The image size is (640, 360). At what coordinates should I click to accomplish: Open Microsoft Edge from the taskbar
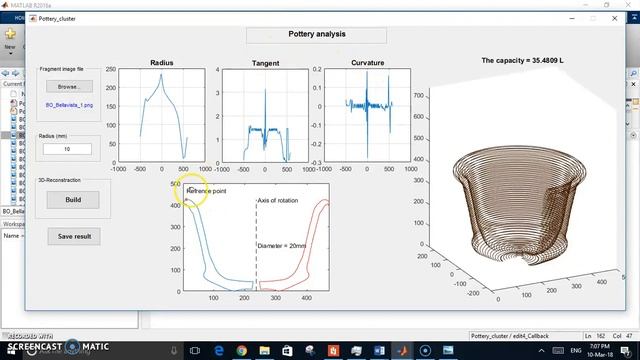coord(219,351)
